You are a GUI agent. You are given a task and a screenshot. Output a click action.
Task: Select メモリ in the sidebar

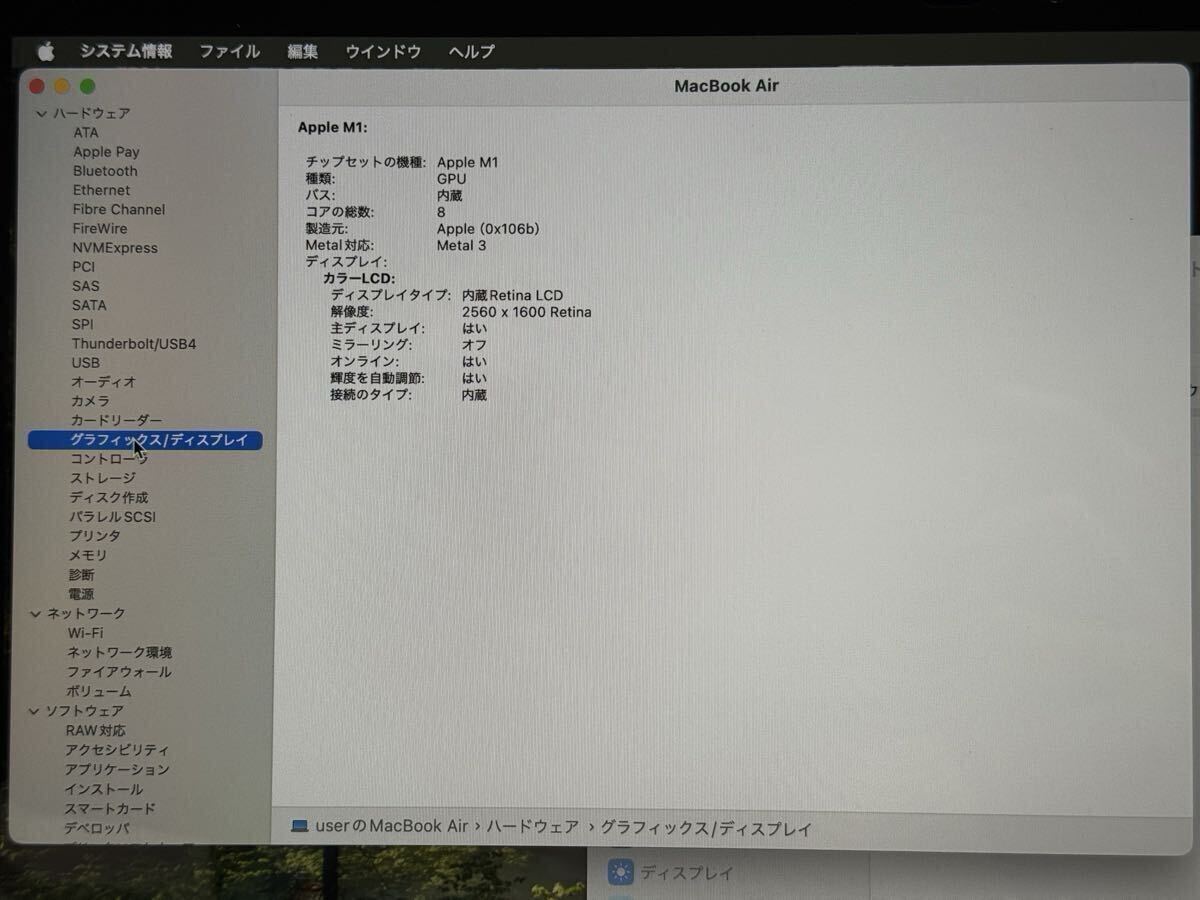87,555
